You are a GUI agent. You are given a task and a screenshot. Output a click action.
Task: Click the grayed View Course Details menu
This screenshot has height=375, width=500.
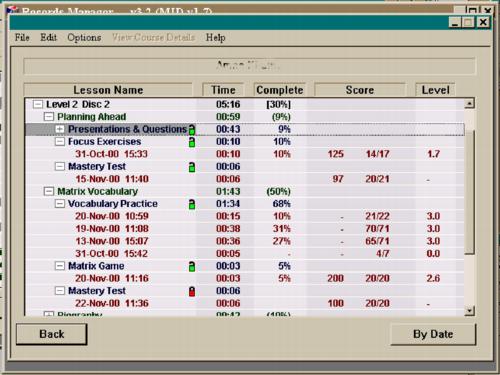[153, 37]
